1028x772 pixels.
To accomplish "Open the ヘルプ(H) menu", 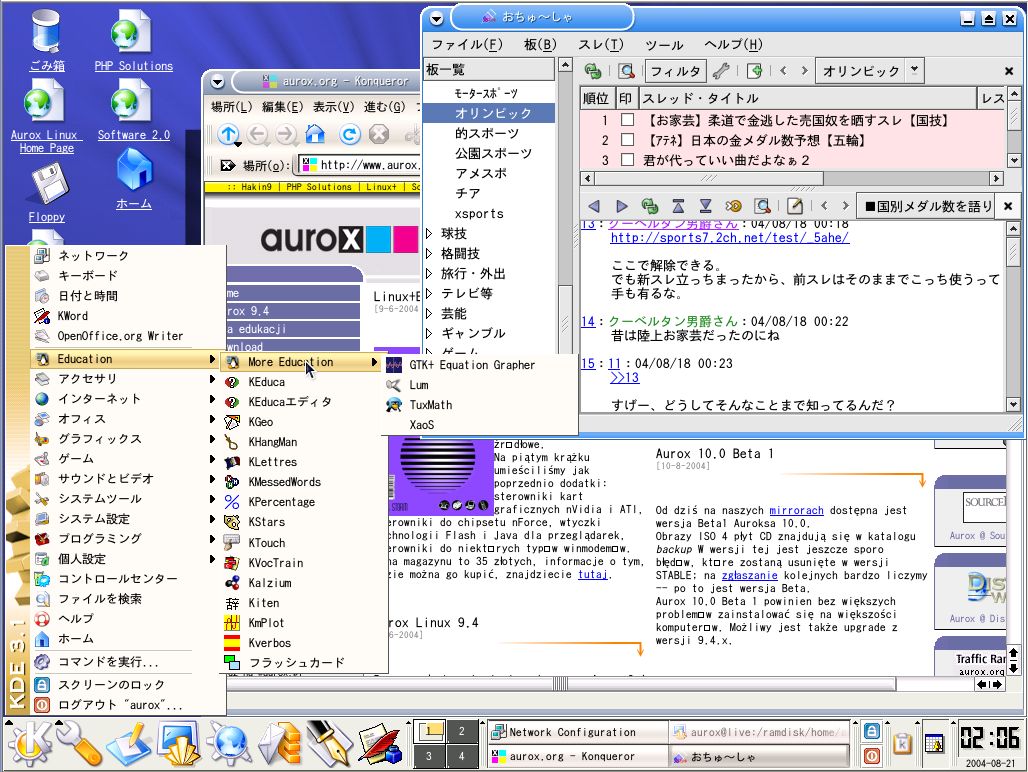I will point(733,45).
